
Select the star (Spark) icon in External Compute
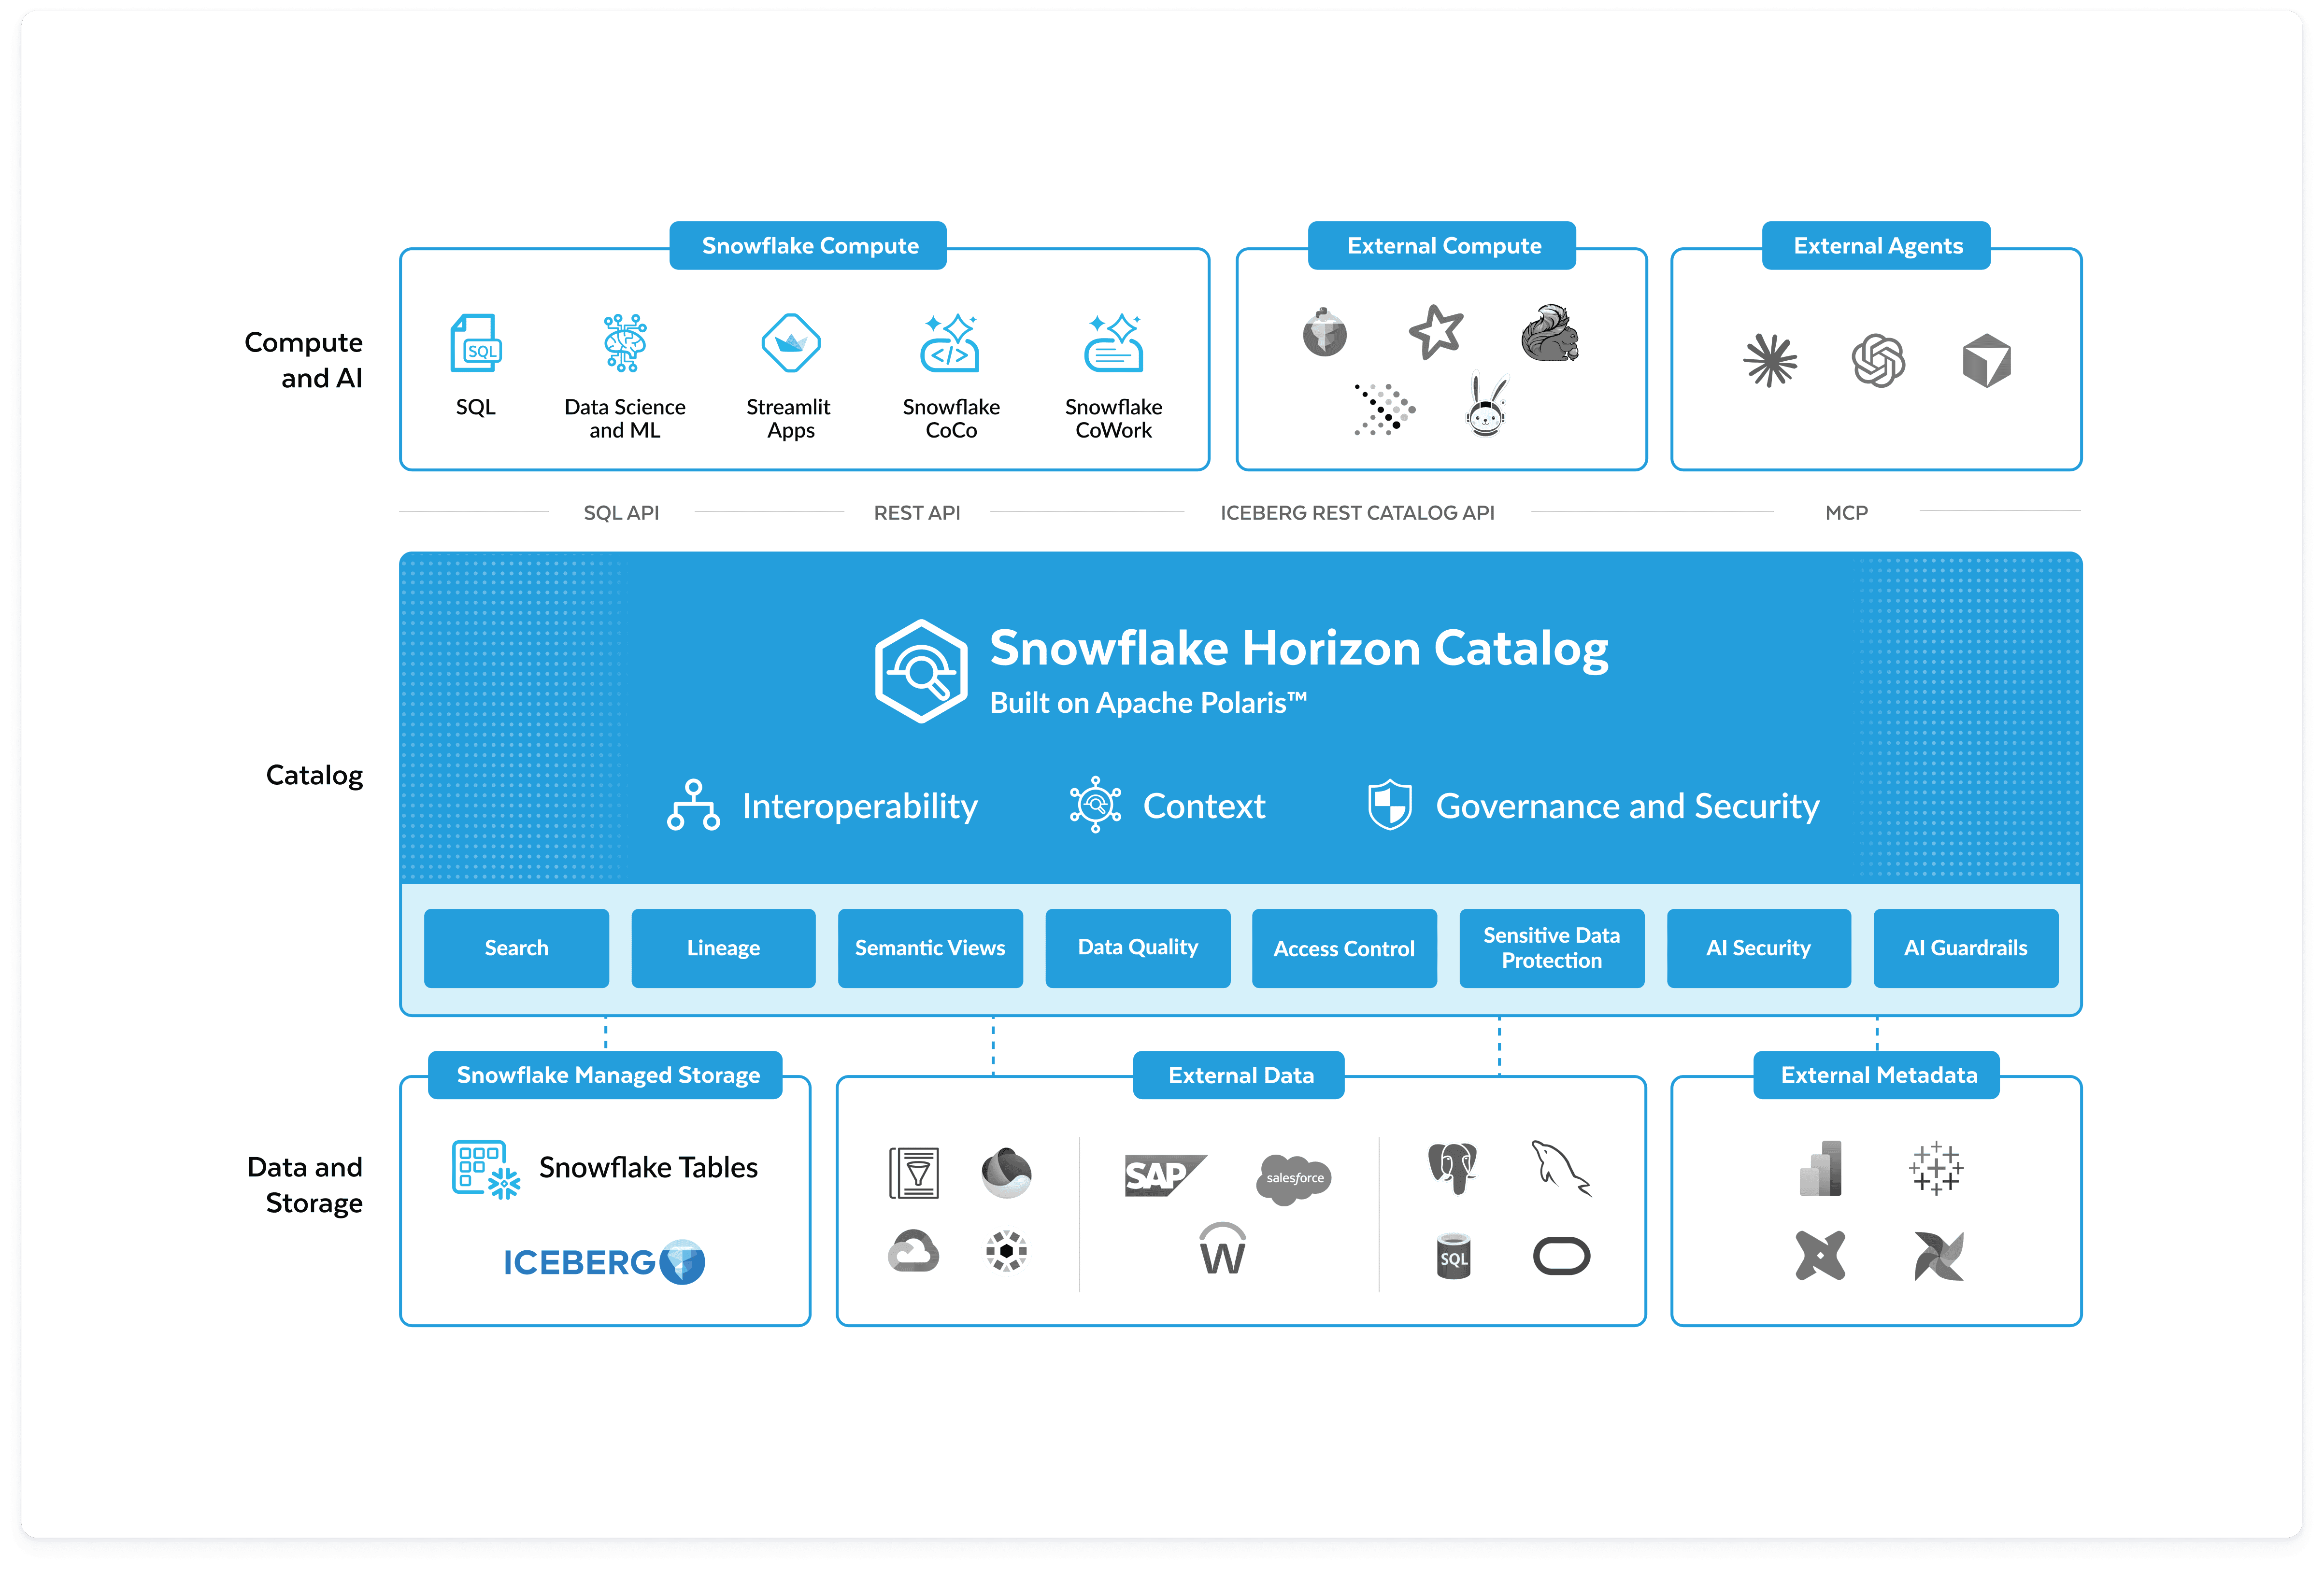point(1436,332)
